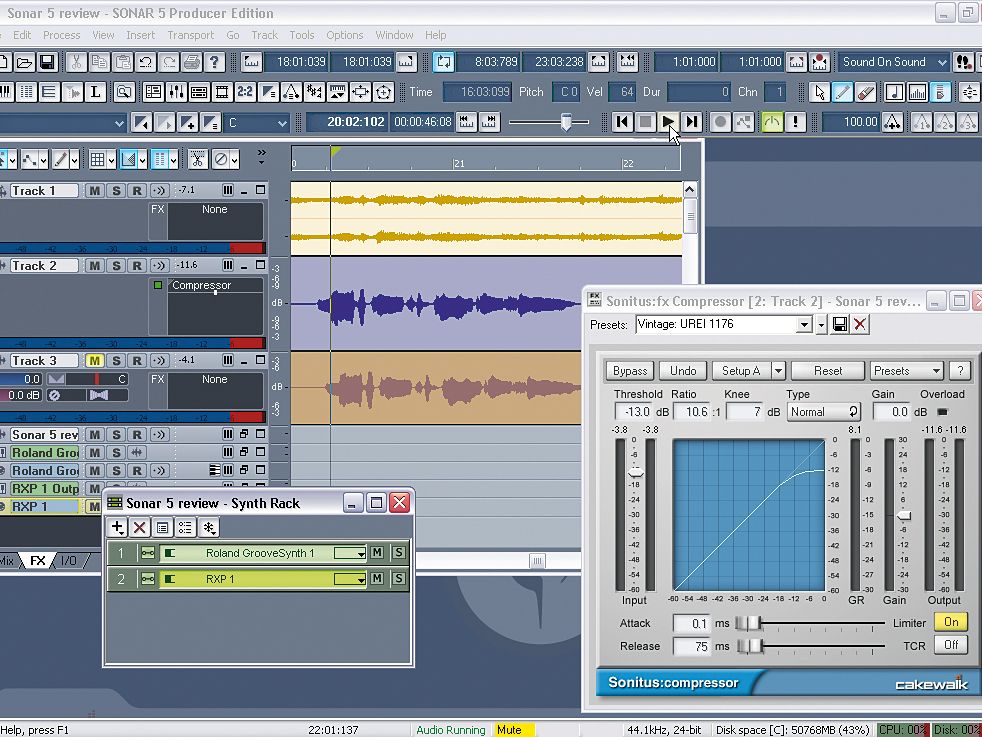The image size is (982, 737).
Task: Click Delete preset red X in compressor
Action: [860, 324]
